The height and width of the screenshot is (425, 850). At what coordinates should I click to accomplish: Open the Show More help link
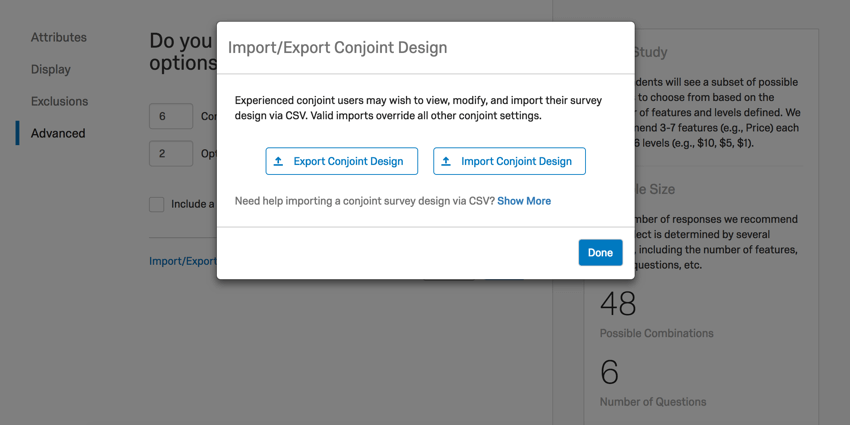[524, 201]
